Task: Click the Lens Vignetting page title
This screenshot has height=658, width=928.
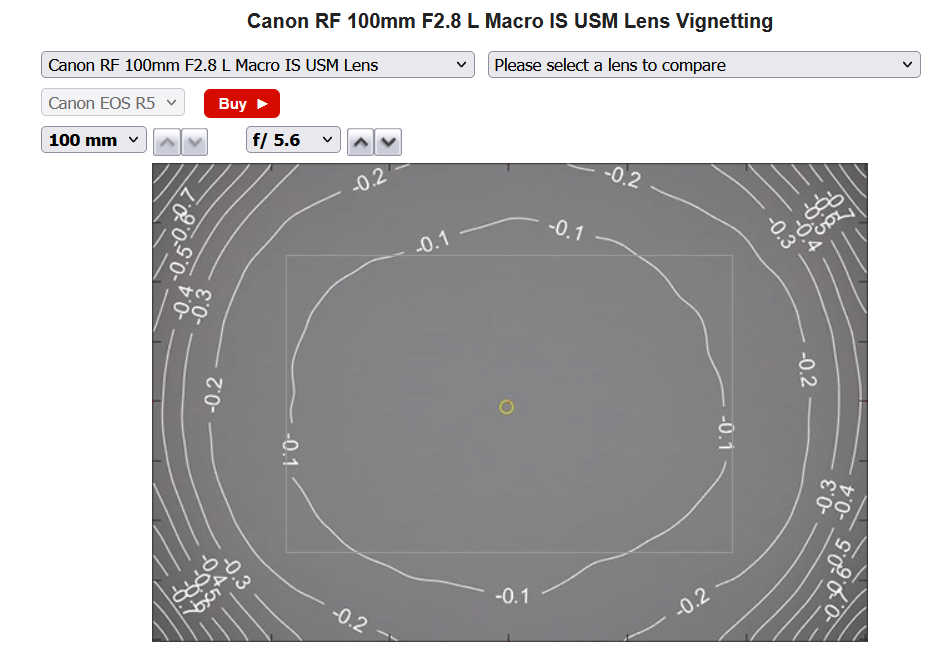Action: tap(510, 21)
